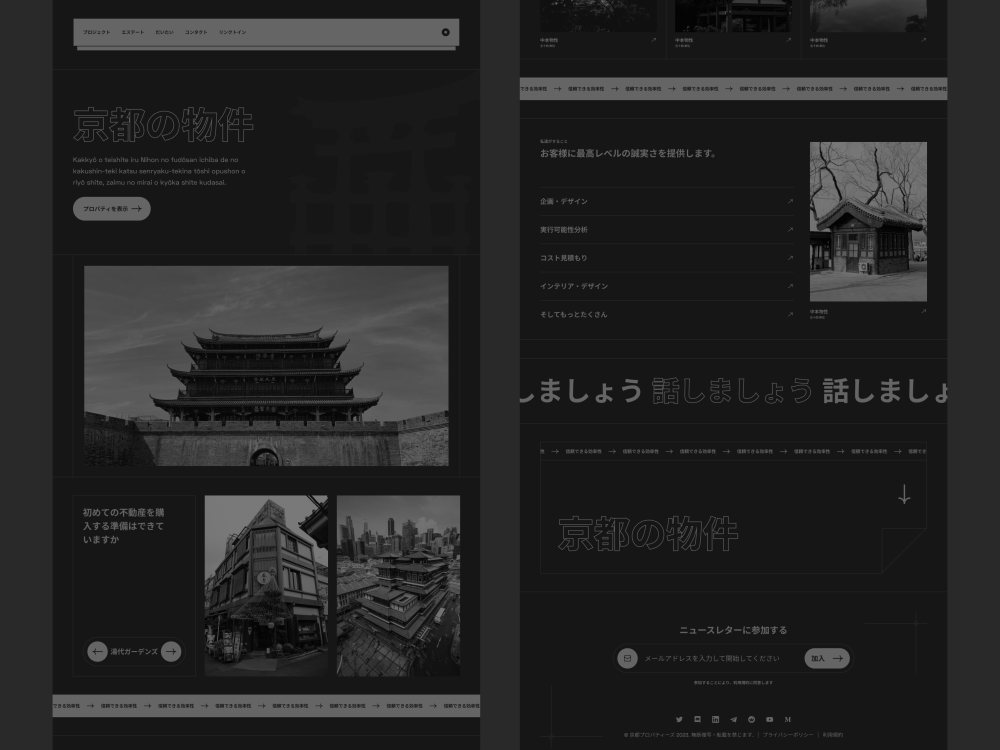Click the 初めての不動産を購入する準備はできていますか text
Screen dimensions: 1000x750
click(x=124, y=526)
